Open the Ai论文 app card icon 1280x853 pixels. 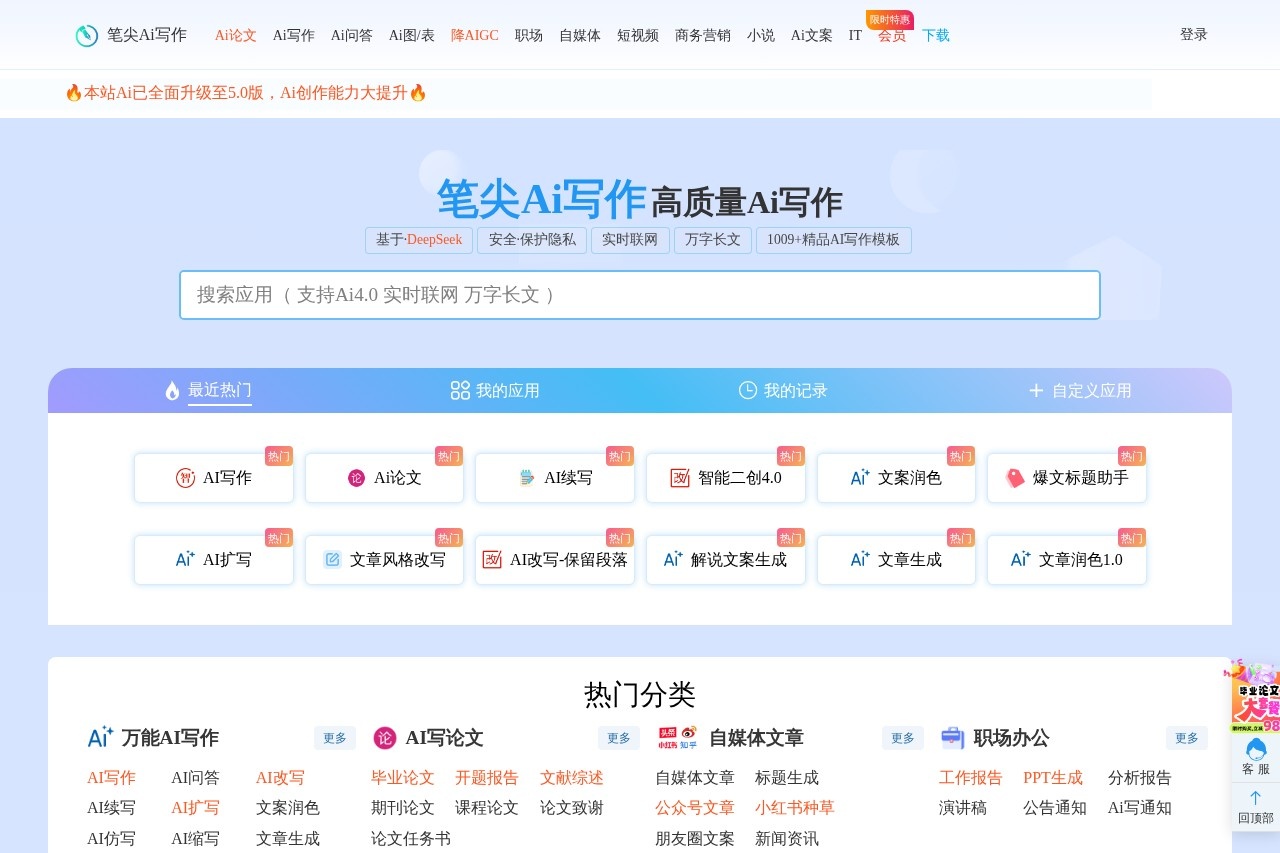(x=356, y=478)
